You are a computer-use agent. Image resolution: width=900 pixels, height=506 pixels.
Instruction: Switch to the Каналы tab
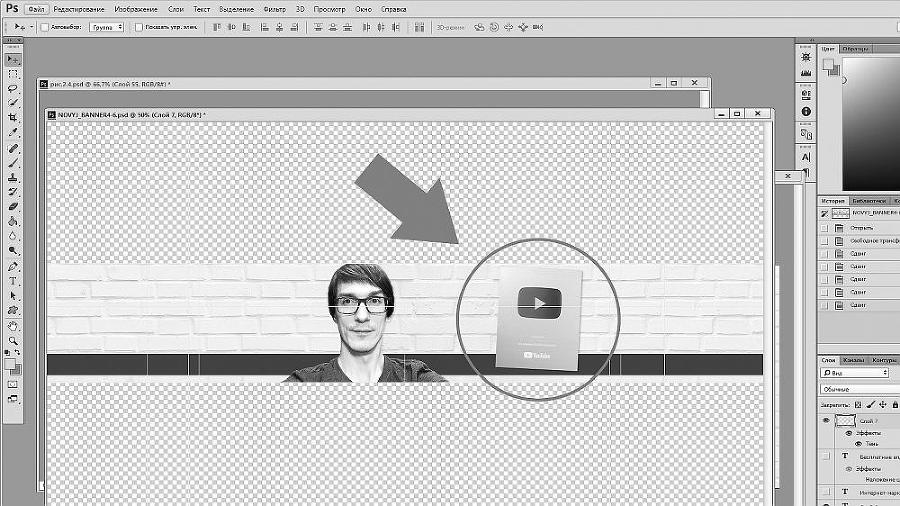tap(853, 360)
